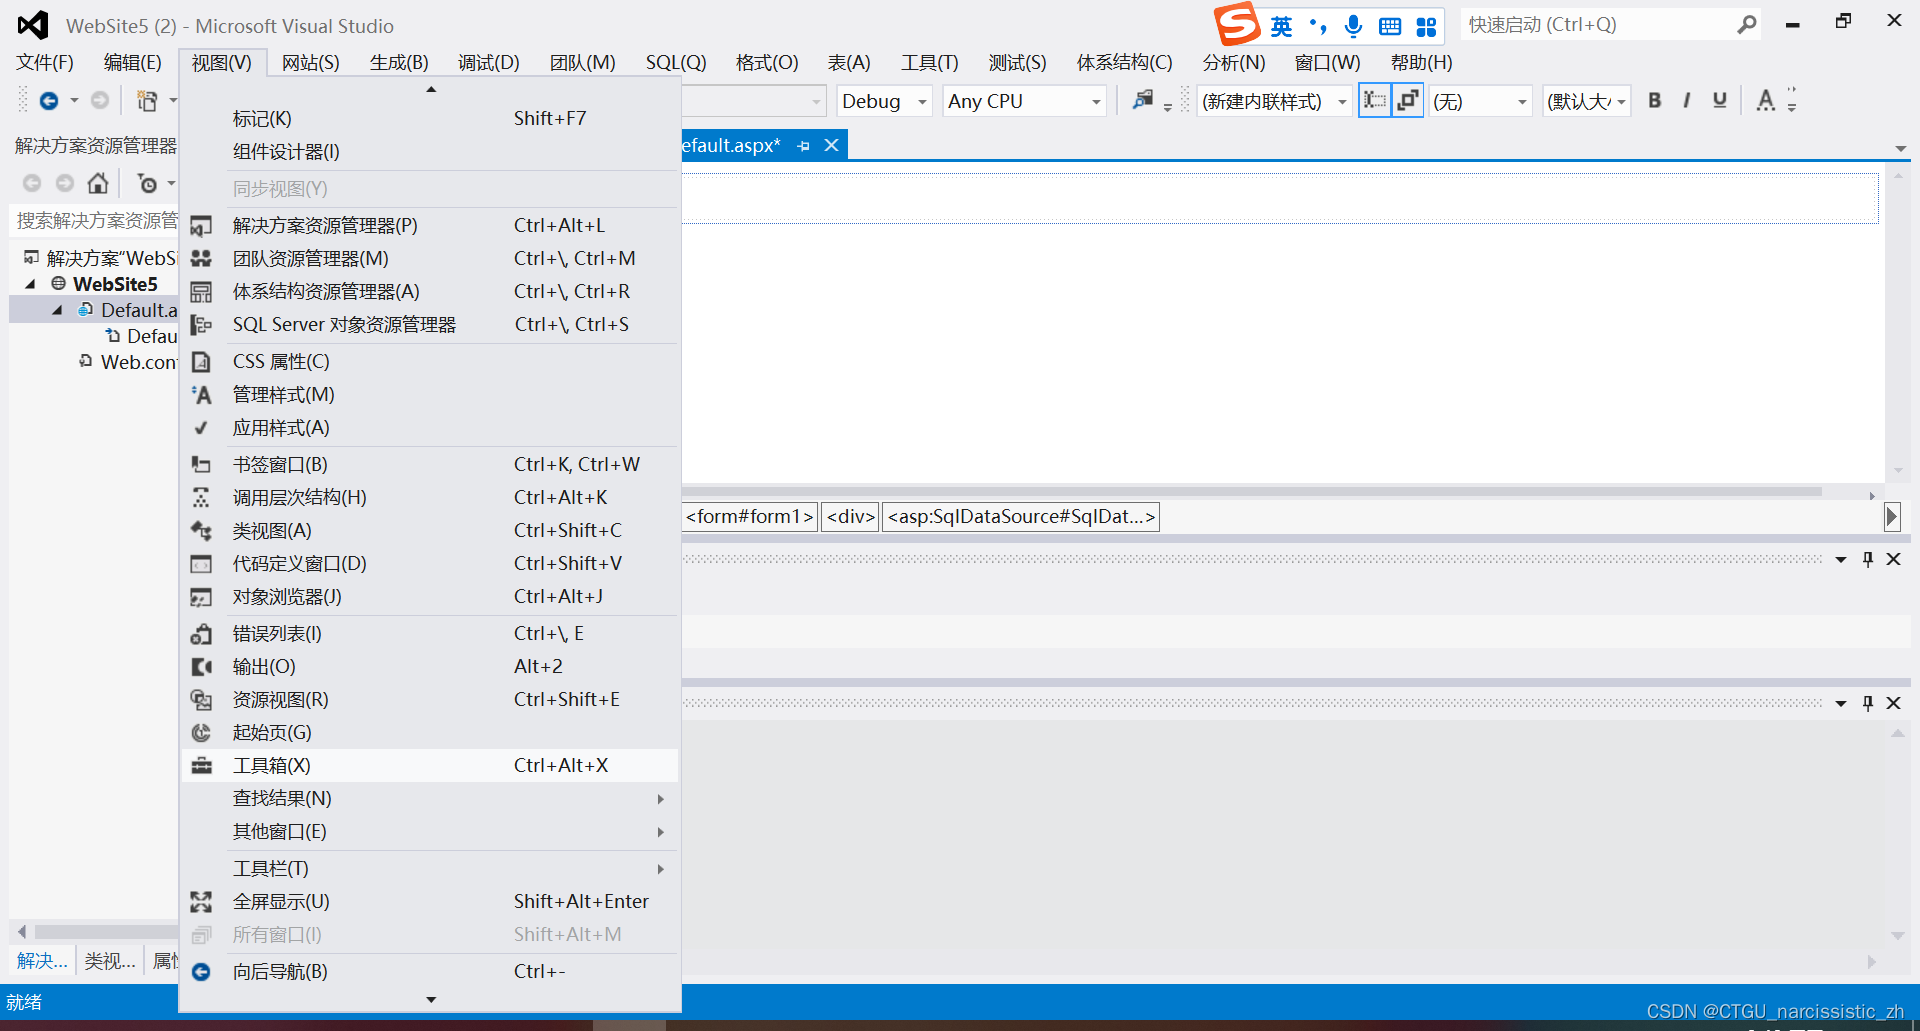The height and width of the screenshot is (1031, 1920).
Task: Click the 管理样式 icon
Action: 201,394
